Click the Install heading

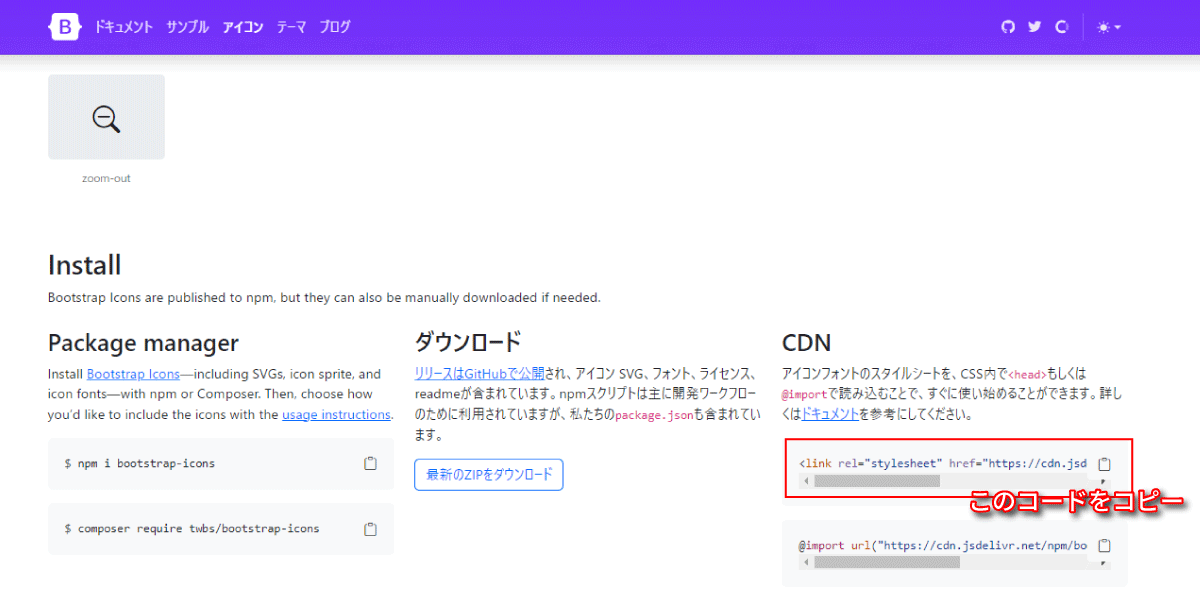(85, 265)
